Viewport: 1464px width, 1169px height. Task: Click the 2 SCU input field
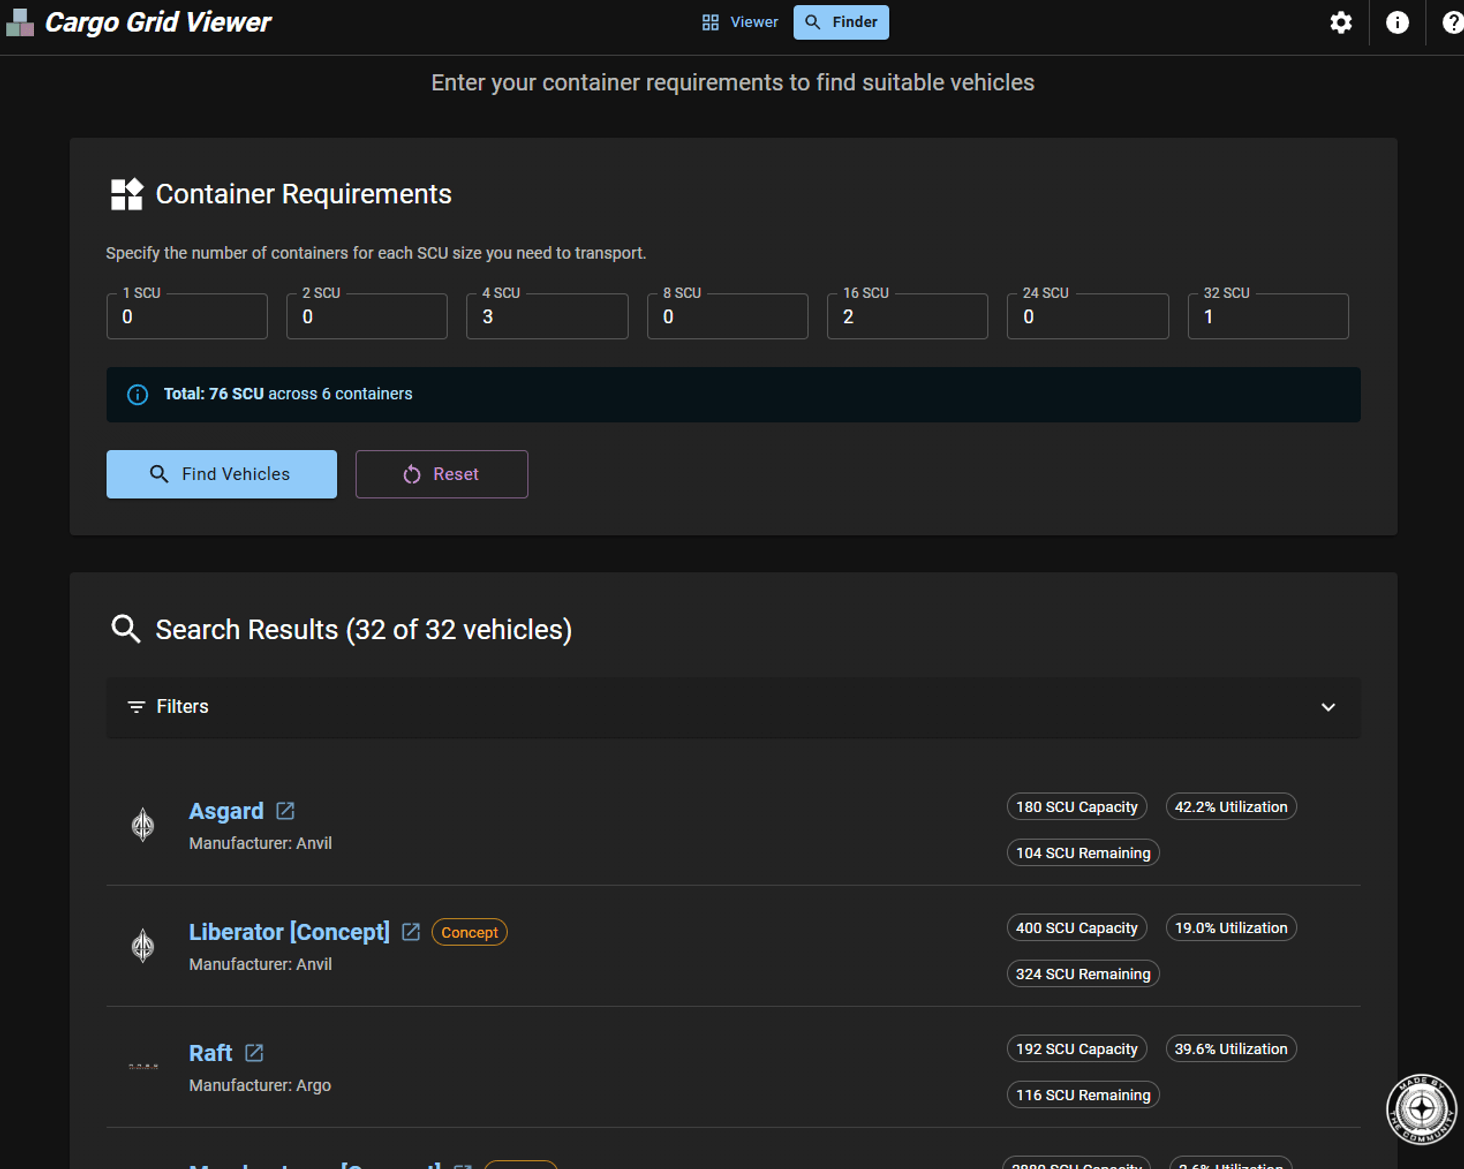coord(367,316)
